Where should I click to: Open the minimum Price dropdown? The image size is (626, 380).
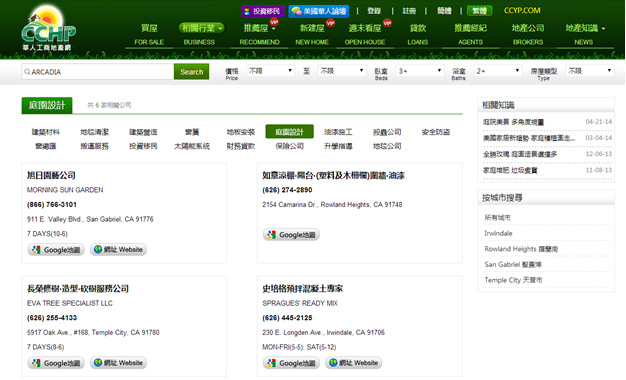click(x=270, y=71)
